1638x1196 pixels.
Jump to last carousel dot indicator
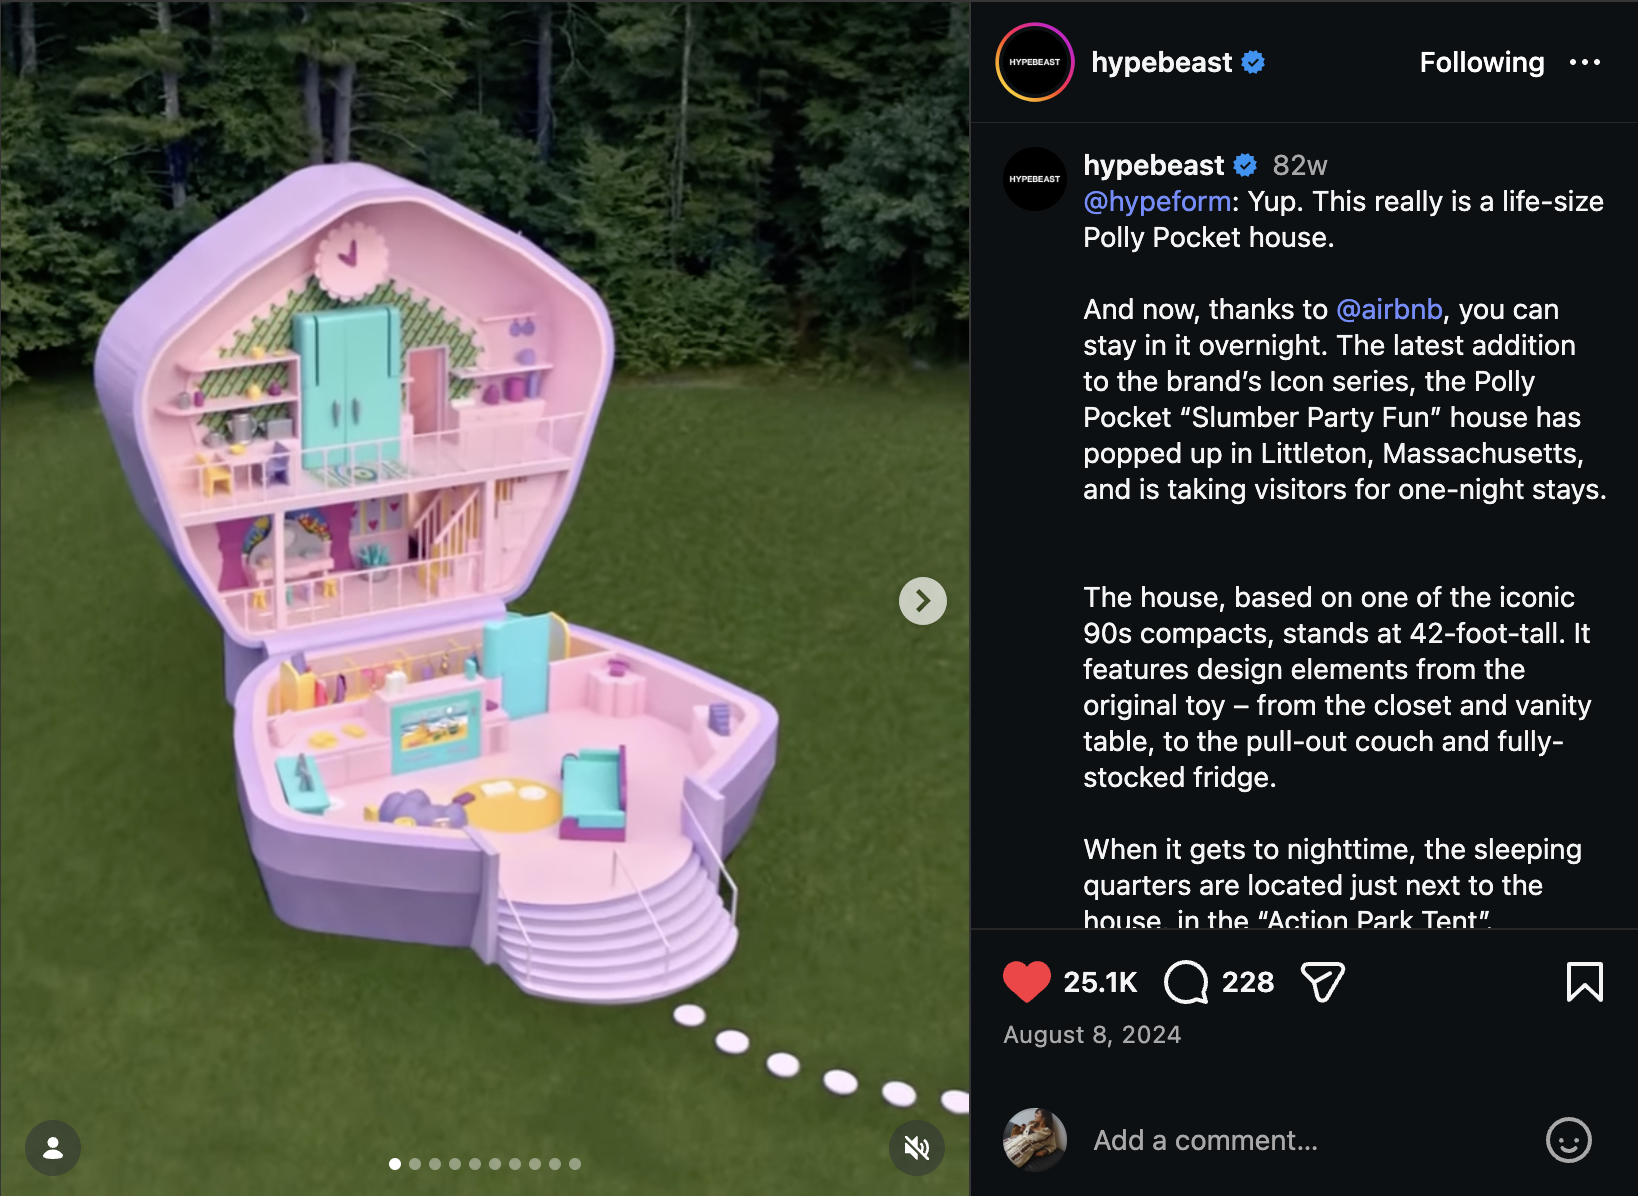click(575, 1164)
